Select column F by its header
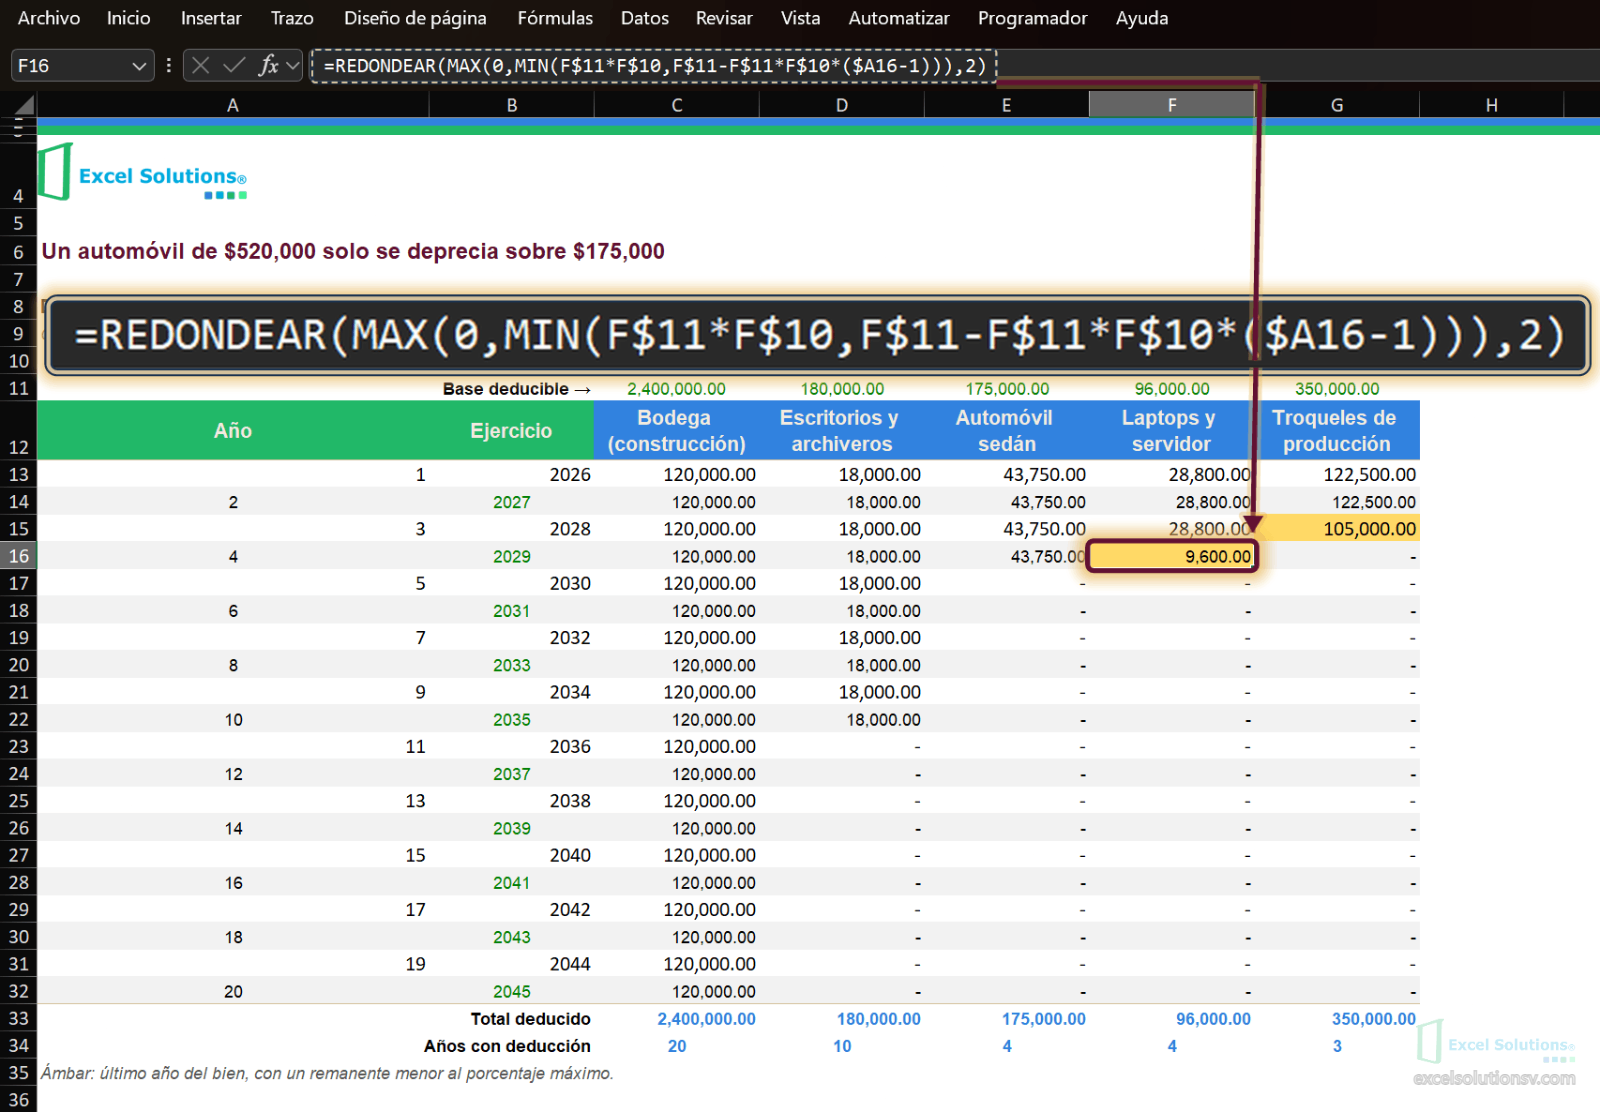This screenshot has height=1112, width=1600. tap(1172, 104)
